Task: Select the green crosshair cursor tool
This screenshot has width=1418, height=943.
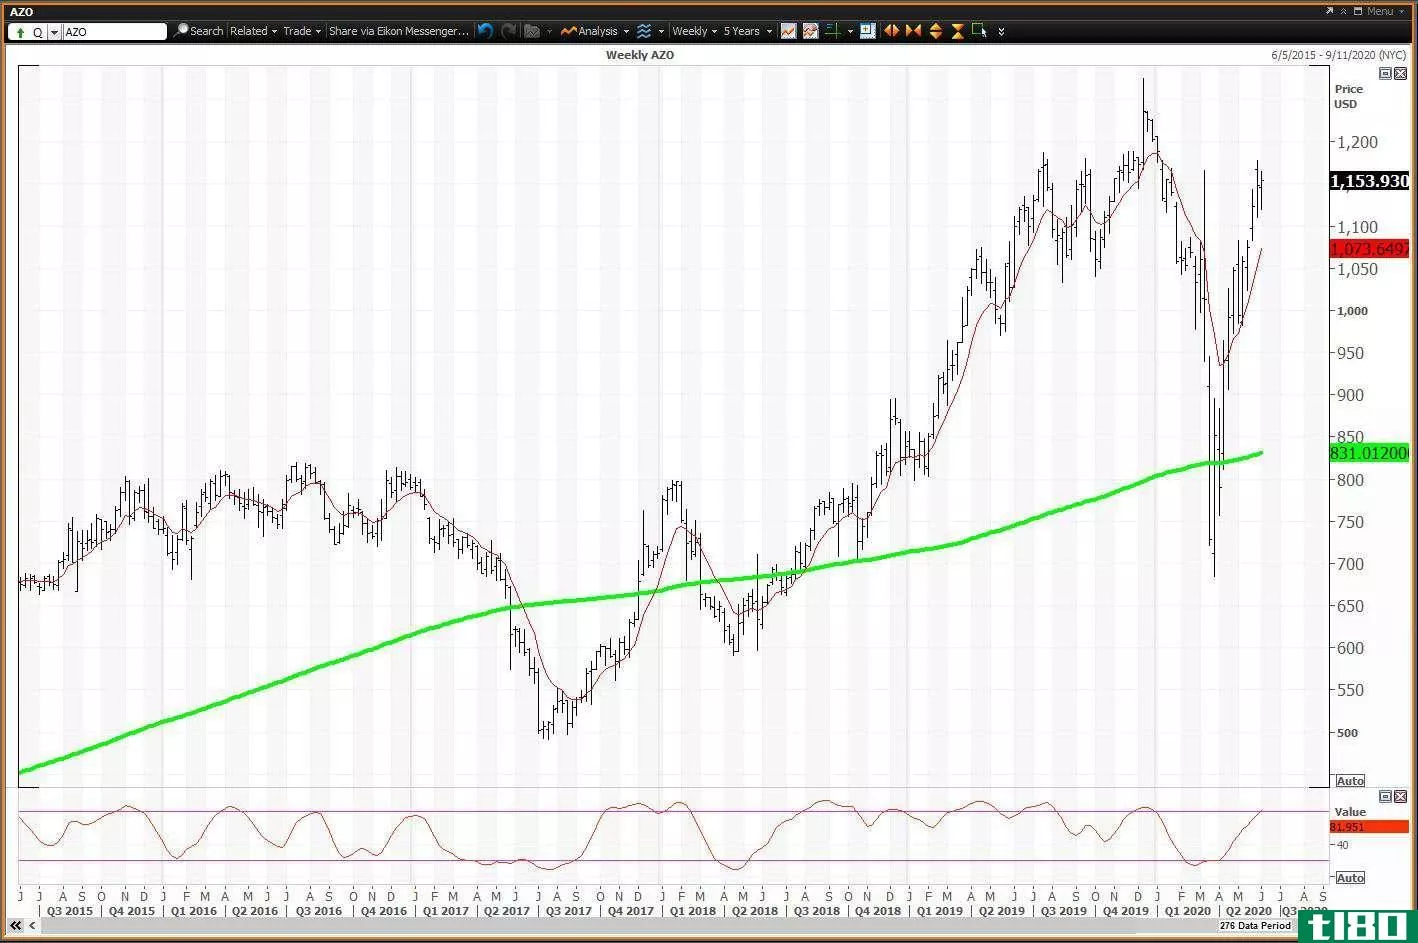Action: (x=832, y=31)
